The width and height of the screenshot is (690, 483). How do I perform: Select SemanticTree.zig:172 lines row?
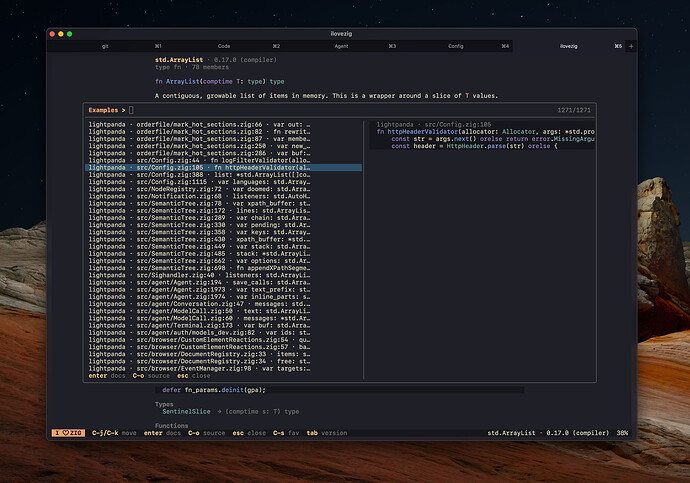coord(224,211)
